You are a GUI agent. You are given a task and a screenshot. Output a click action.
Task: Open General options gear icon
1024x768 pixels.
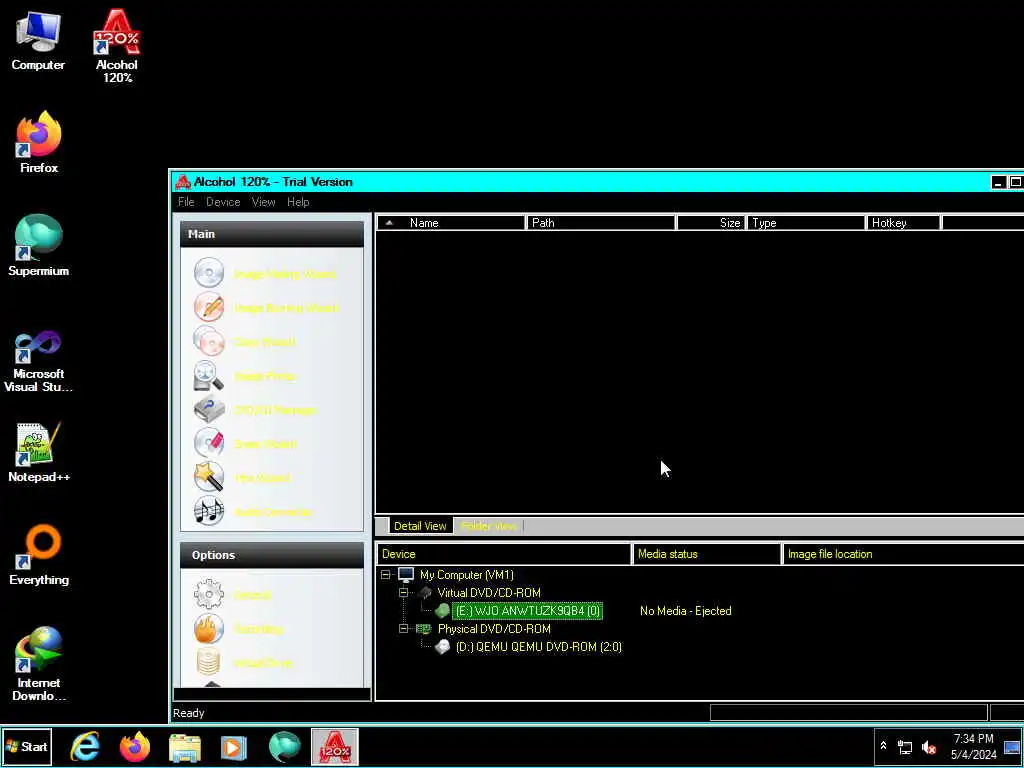(x=209, y=594)
